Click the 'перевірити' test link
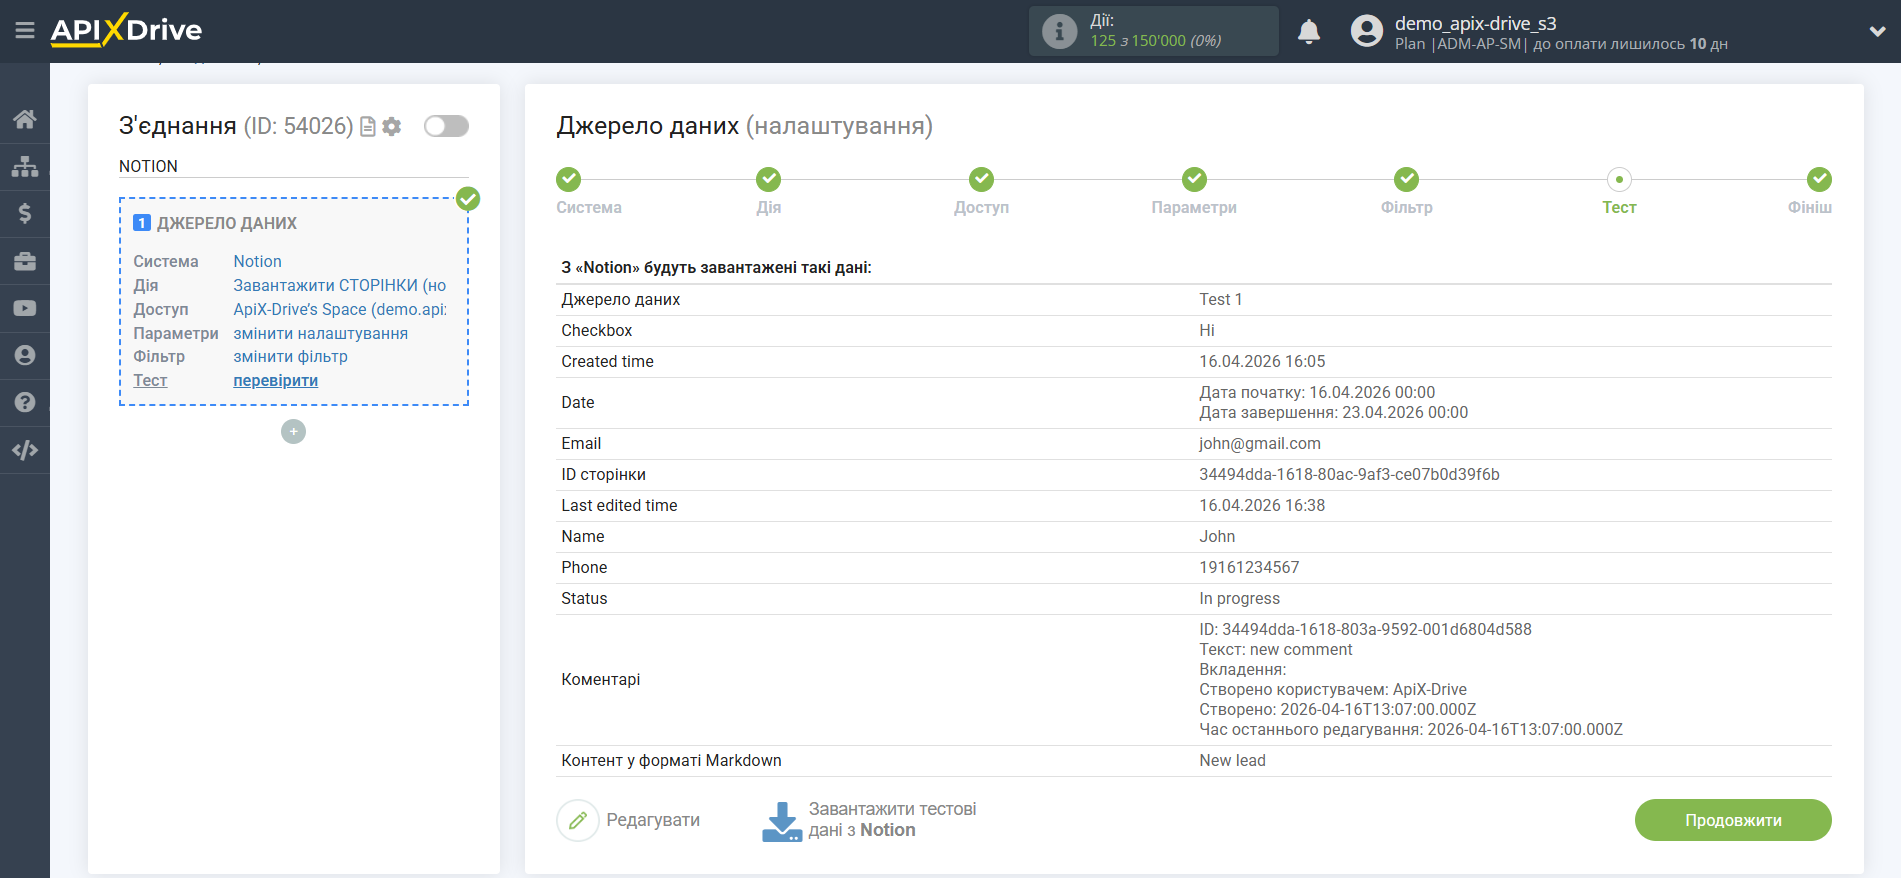This screenshot has height=878, width=1901. [x=275, y=380]
